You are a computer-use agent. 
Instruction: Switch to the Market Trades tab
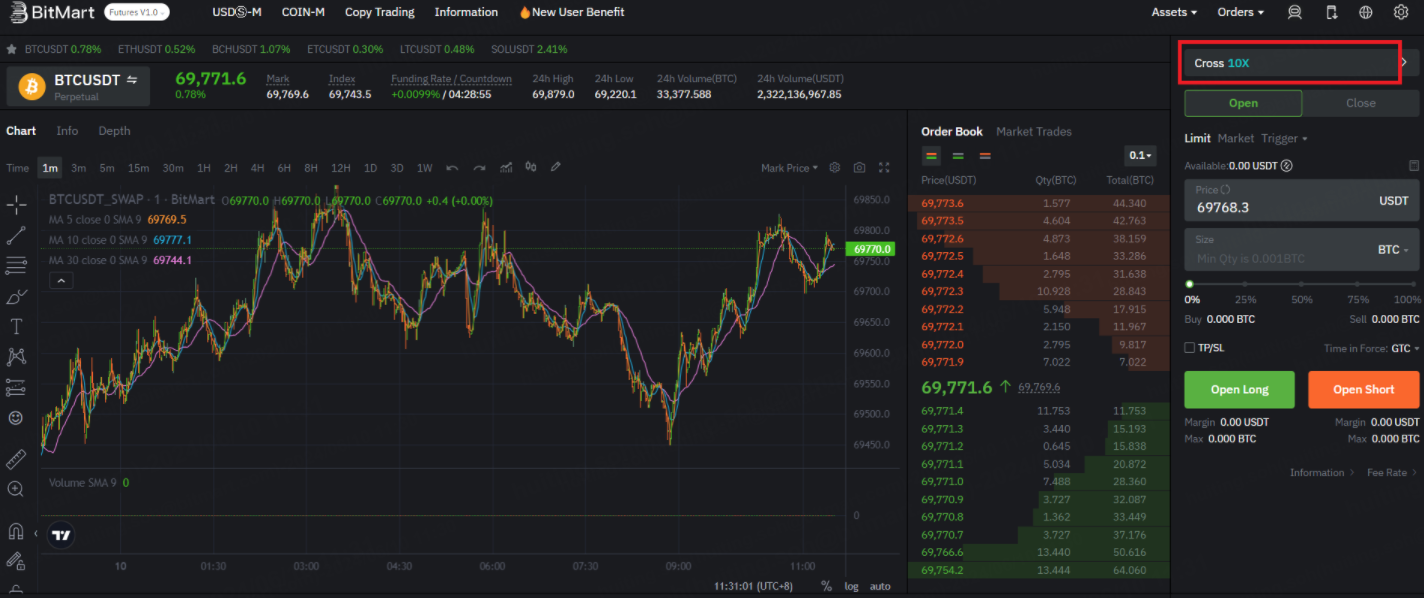[1034, 131]
